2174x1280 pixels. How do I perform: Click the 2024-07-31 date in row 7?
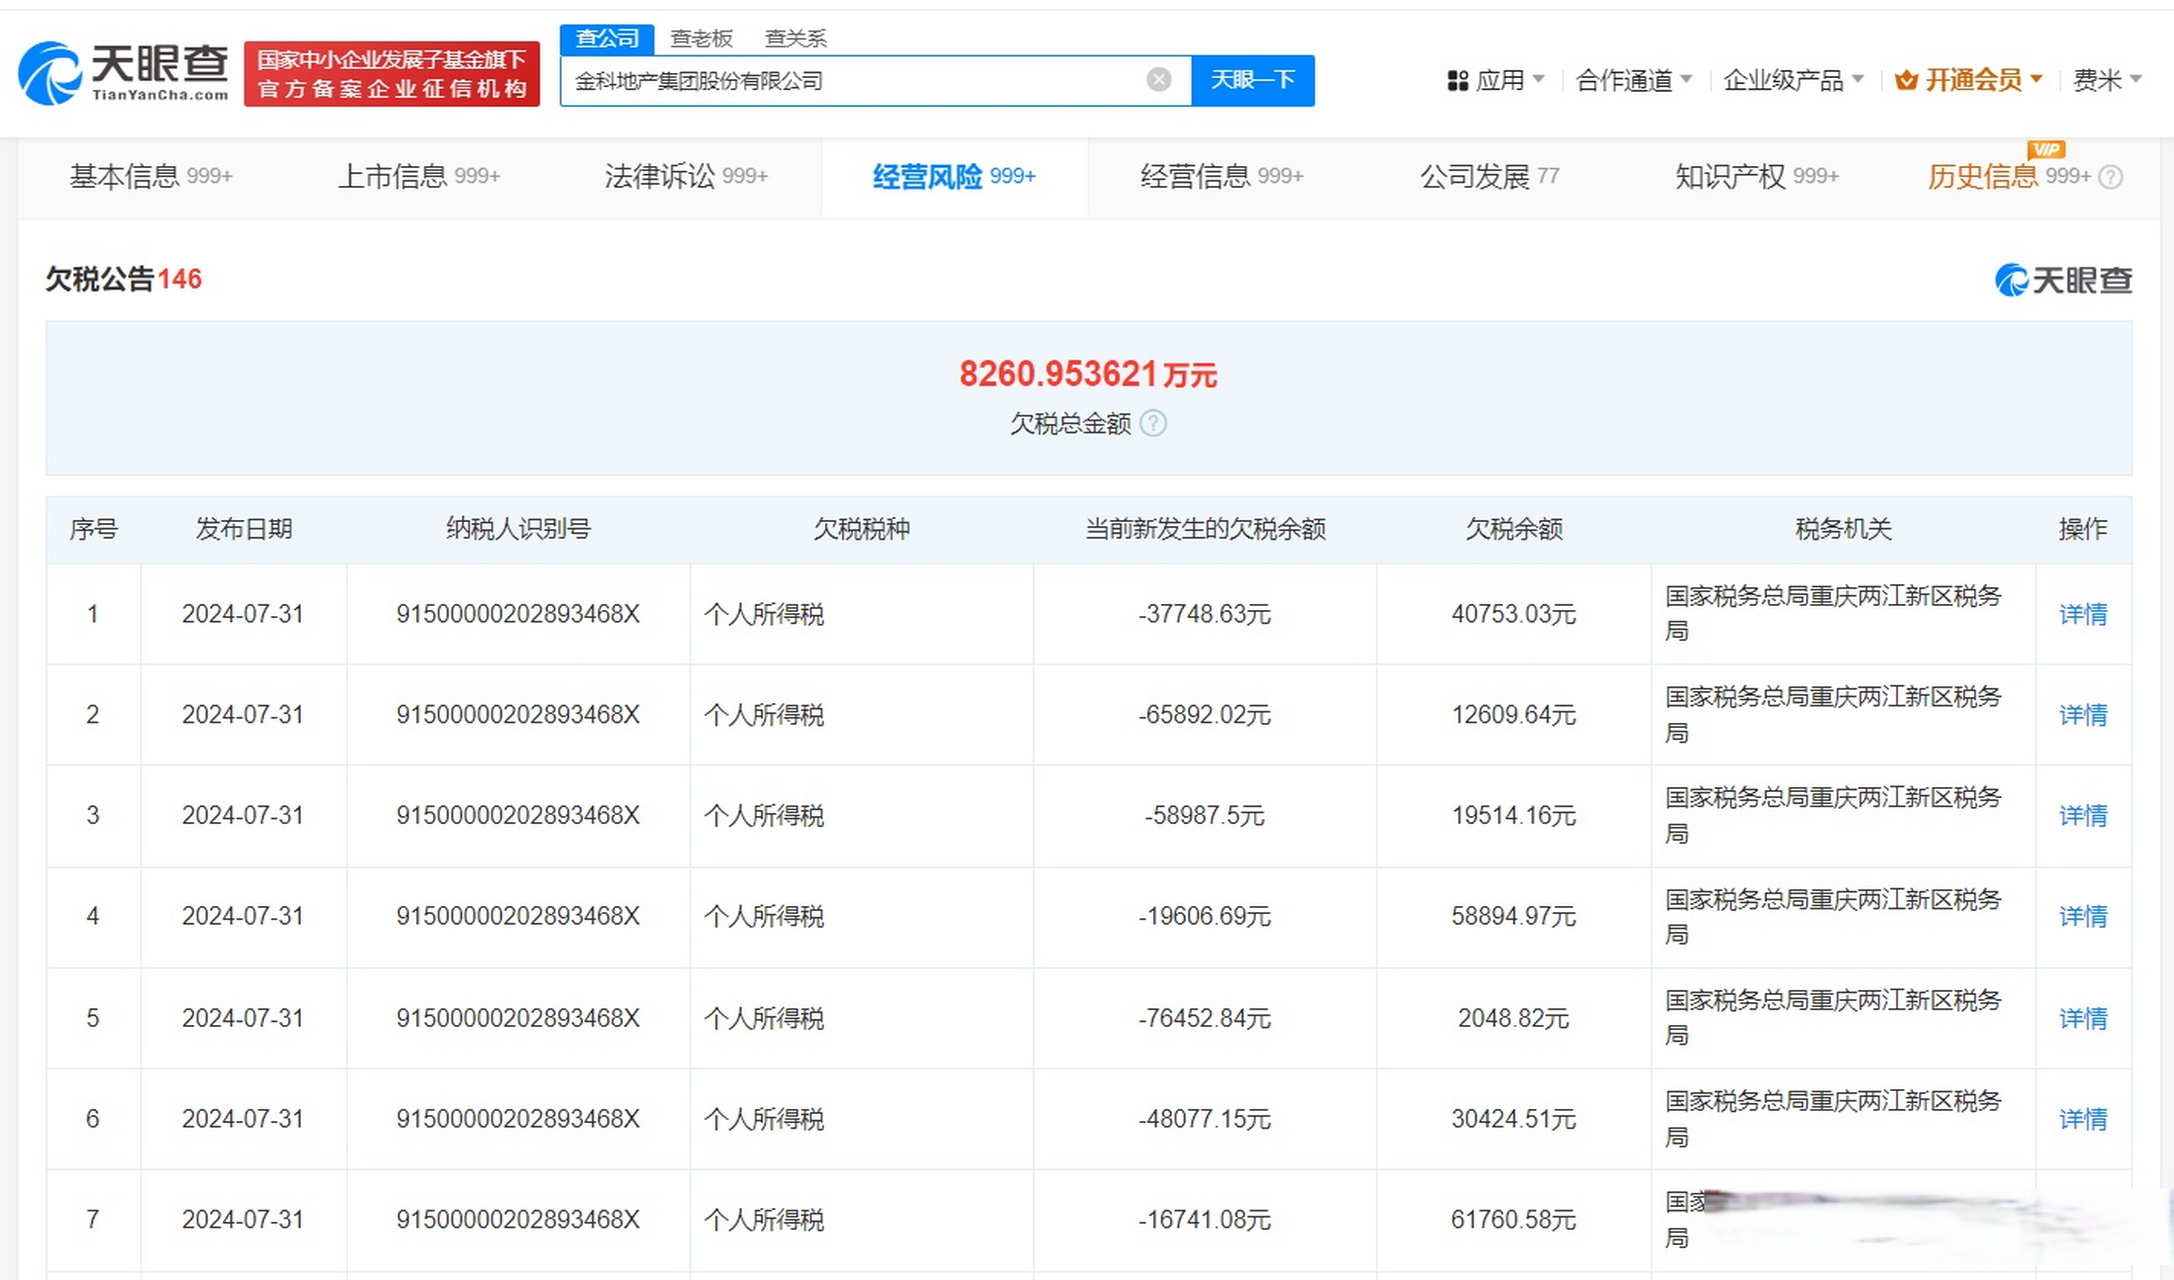pyautogui.click(x=243, y=1220)
